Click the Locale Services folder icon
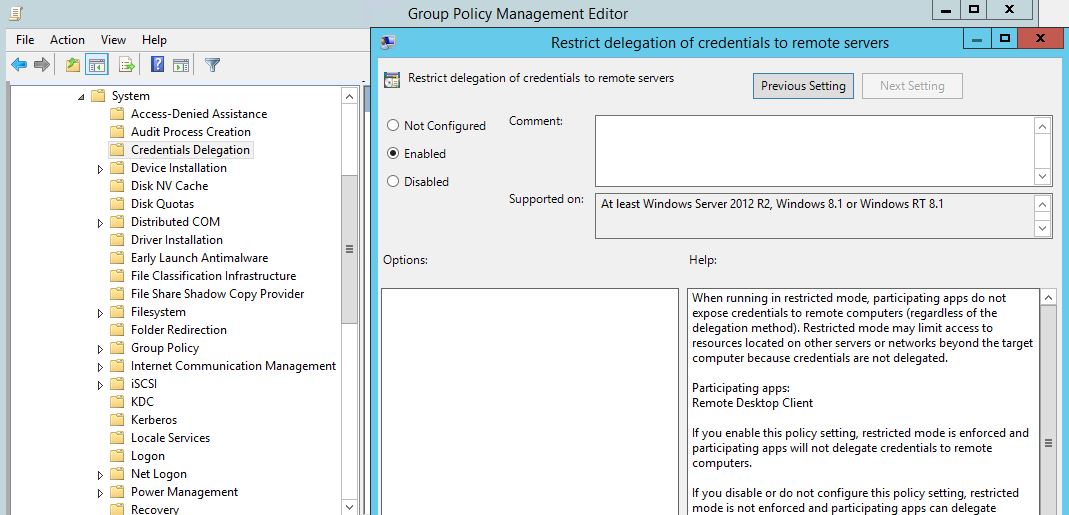Image resolution: width=1069 pixels, height=515 pixels. pos(117,438)
